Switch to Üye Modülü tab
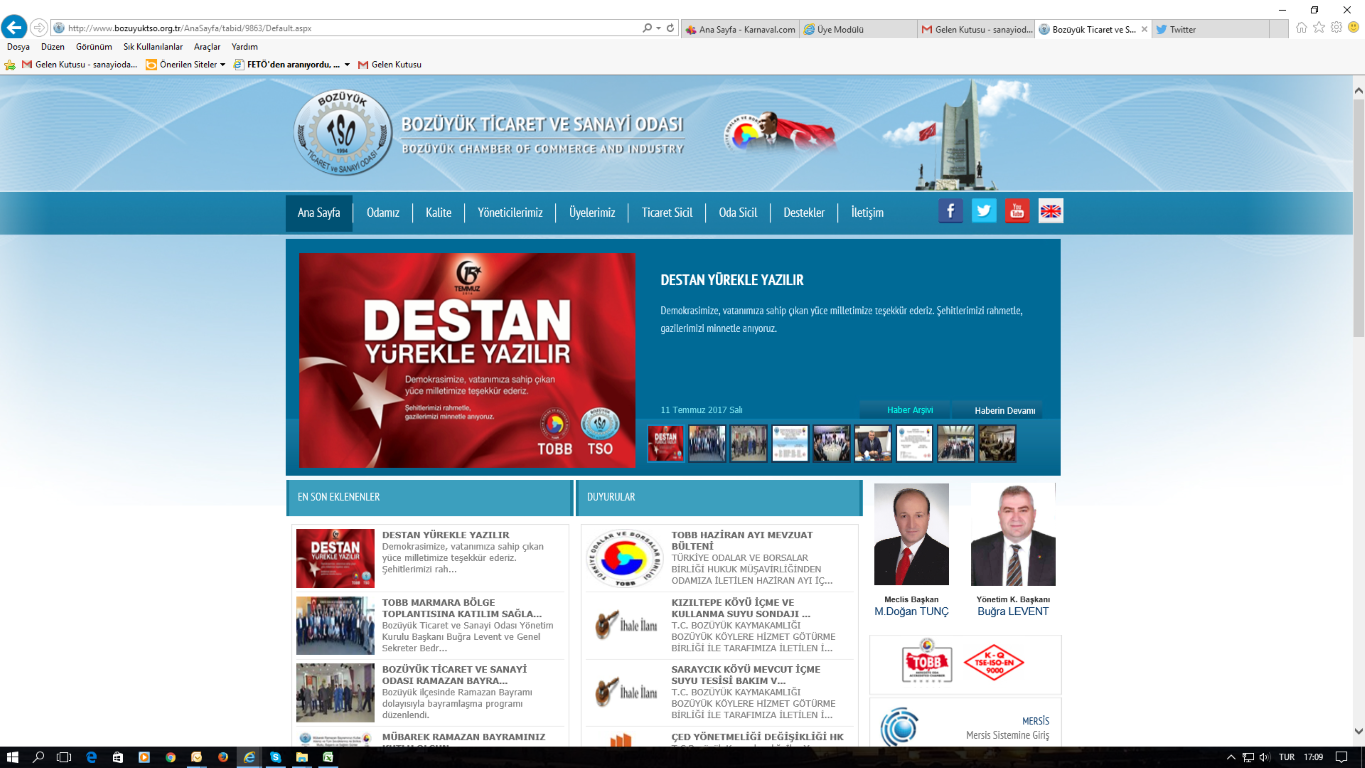1365x768 pixels. 858,29
